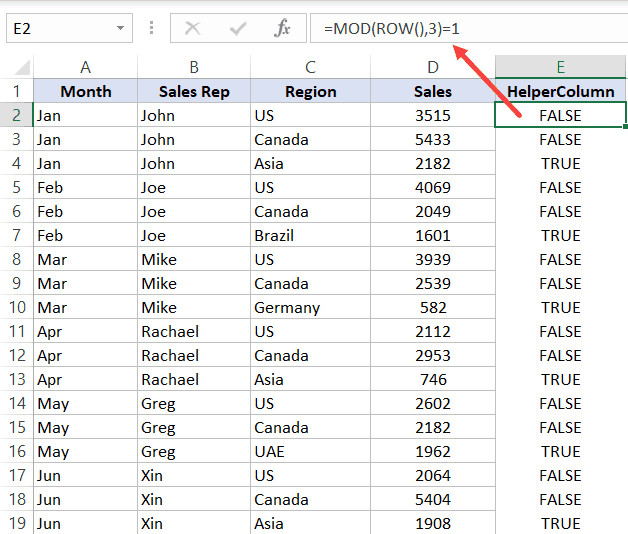Expand the Name Box dropdown arrow
Viewport: 628px width, 534px height.
(x=121, y=29)
